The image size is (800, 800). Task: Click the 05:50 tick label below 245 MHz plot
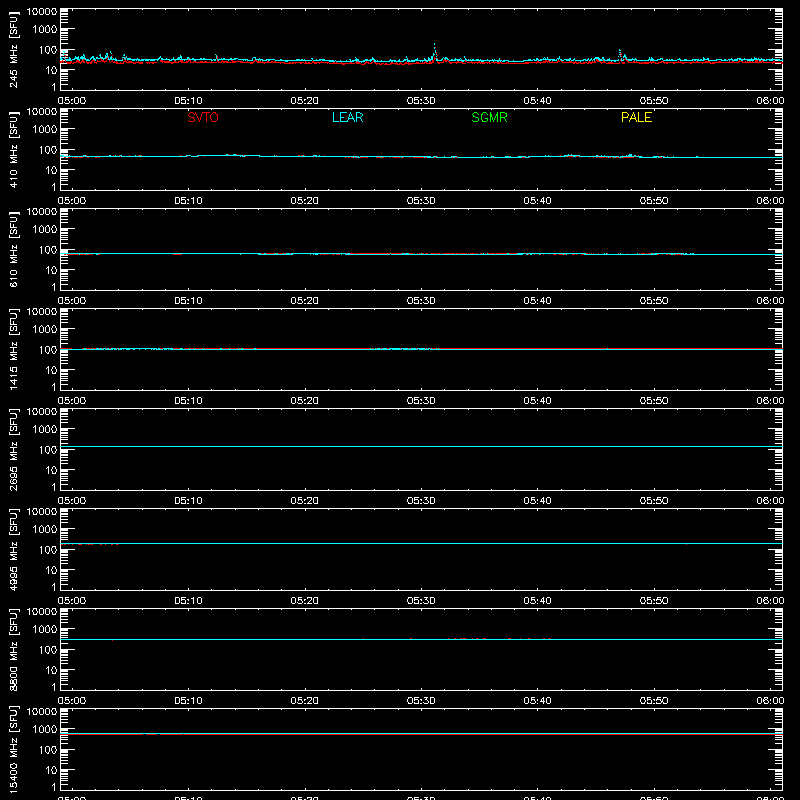pyautogui.click(x=654, y=101)
